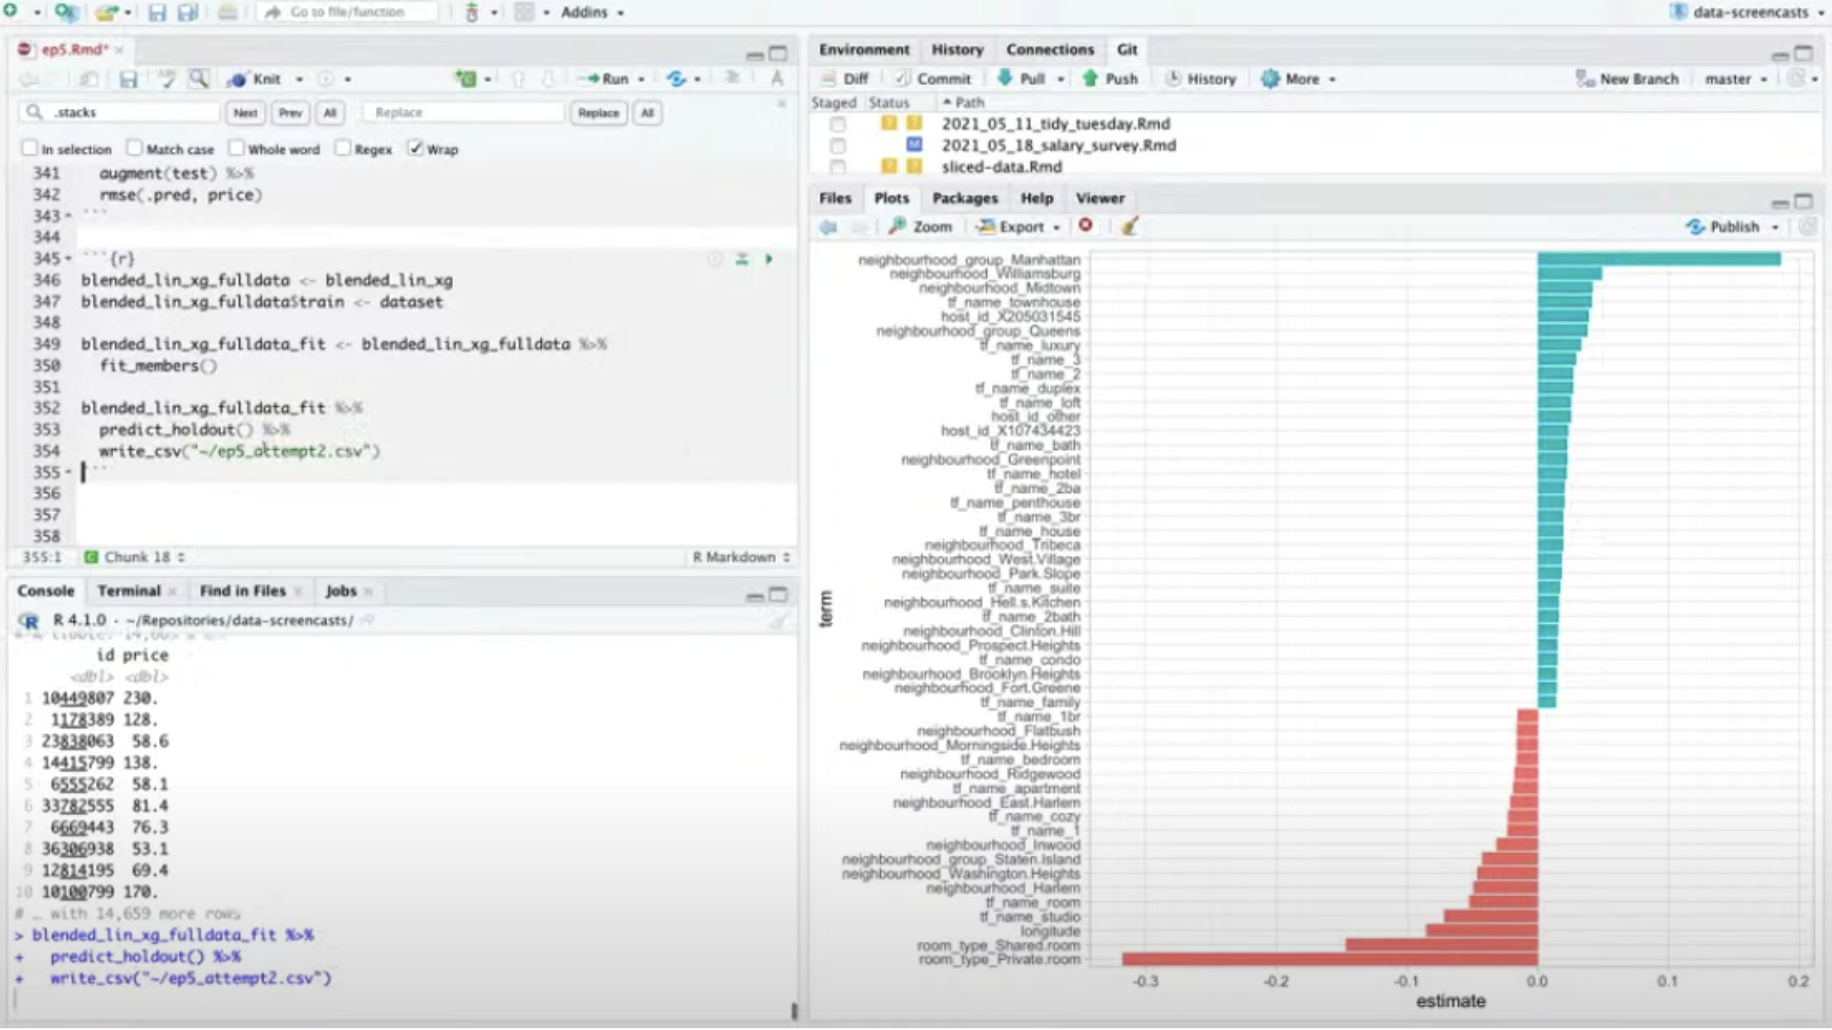
Task: Click the Next search result button
Action: pyautogui.click(x=245, y=113)
